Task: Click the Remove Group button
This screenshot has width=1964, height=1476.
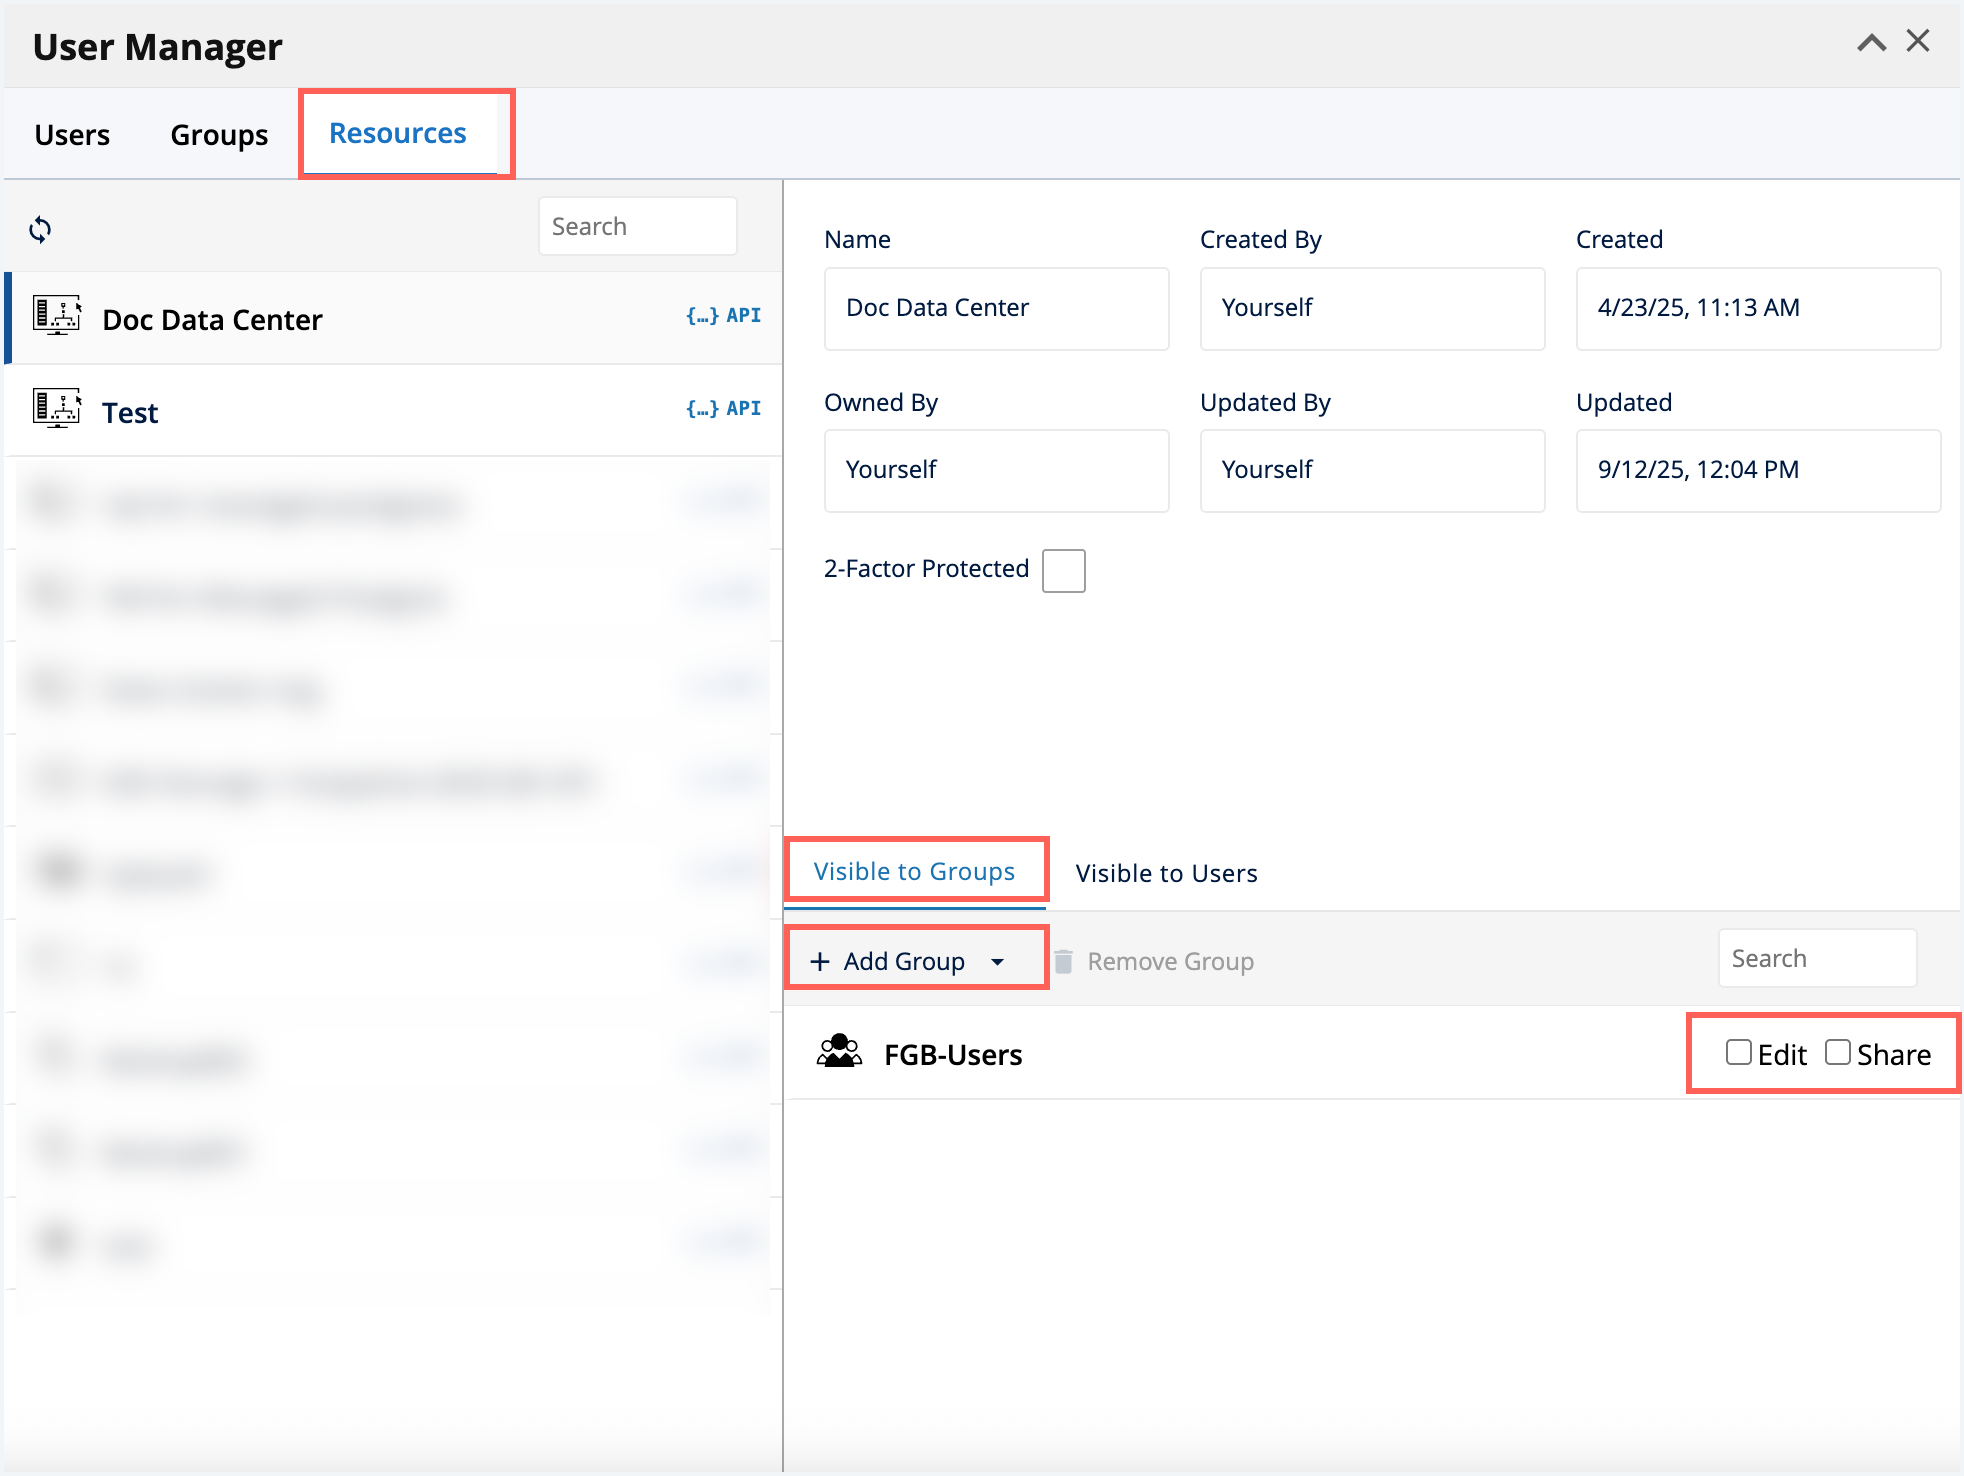Action: pyautogui.click(x=1168, y=960)
